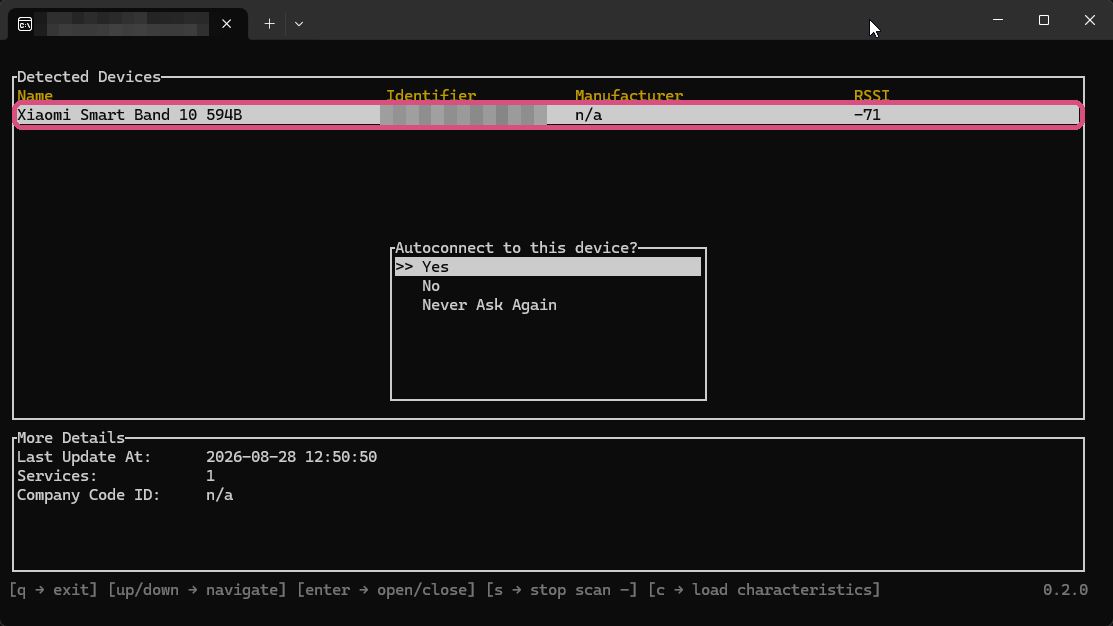1113x626 pixels.
Task: Click the blurred device identifier cell
Action: pos(464,115)
